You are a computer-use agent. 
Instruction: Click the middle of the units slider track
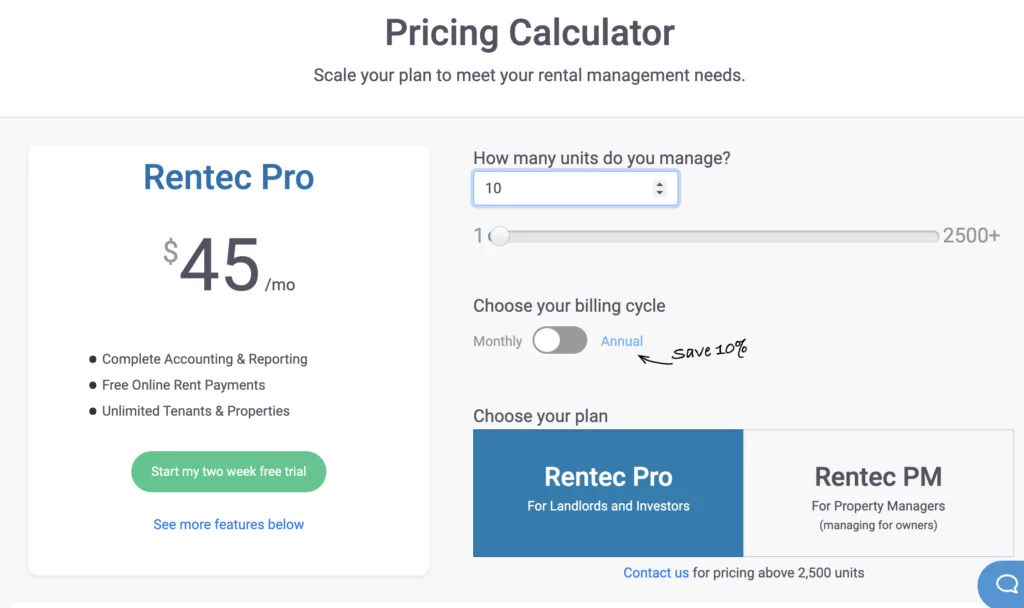tap(714, 236)
